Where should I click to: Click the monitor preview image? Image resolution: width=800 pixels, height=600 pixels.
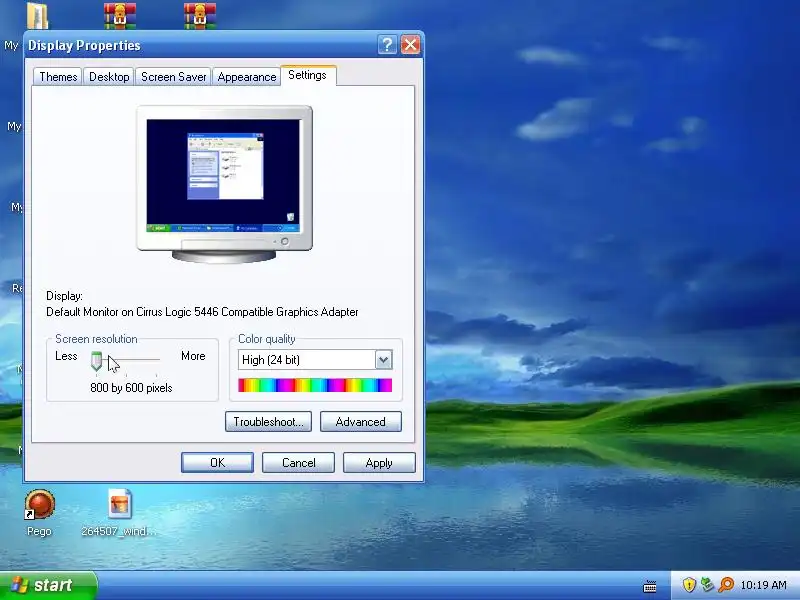[224, 184]
